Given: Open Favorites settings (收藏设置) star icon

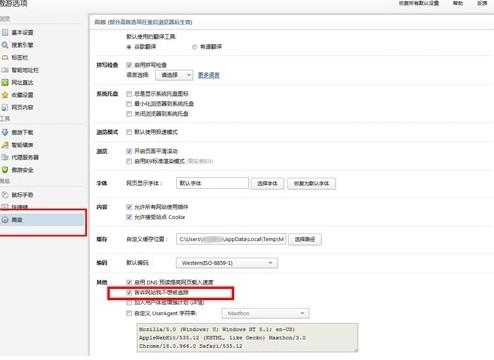Looking at the screenshot, I should (5, 95).
